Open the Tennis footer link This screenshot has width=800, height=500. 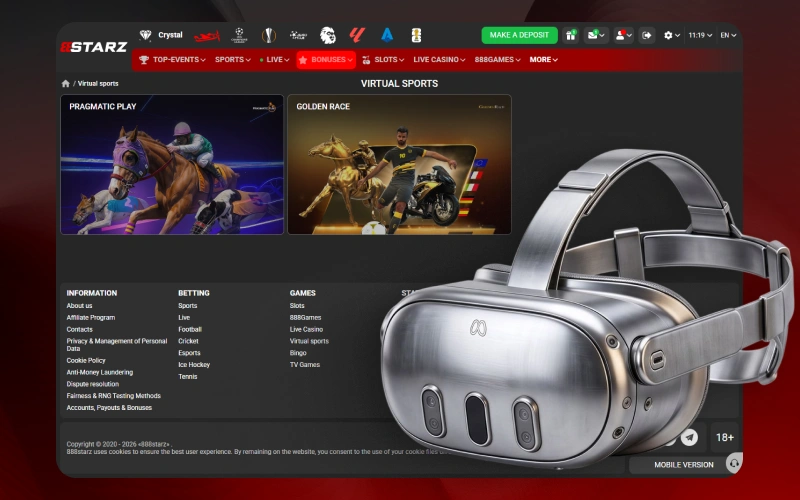pyautogui.click(x=187, y=377)
